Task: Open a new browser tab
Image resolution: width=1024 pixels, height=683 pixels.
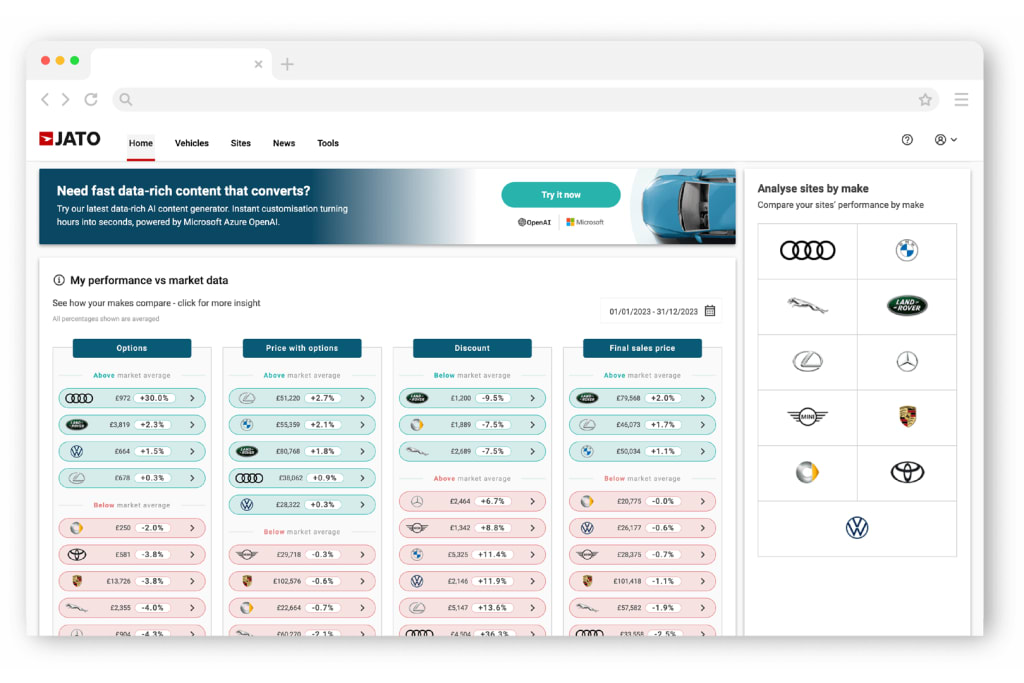Action: 287,64
